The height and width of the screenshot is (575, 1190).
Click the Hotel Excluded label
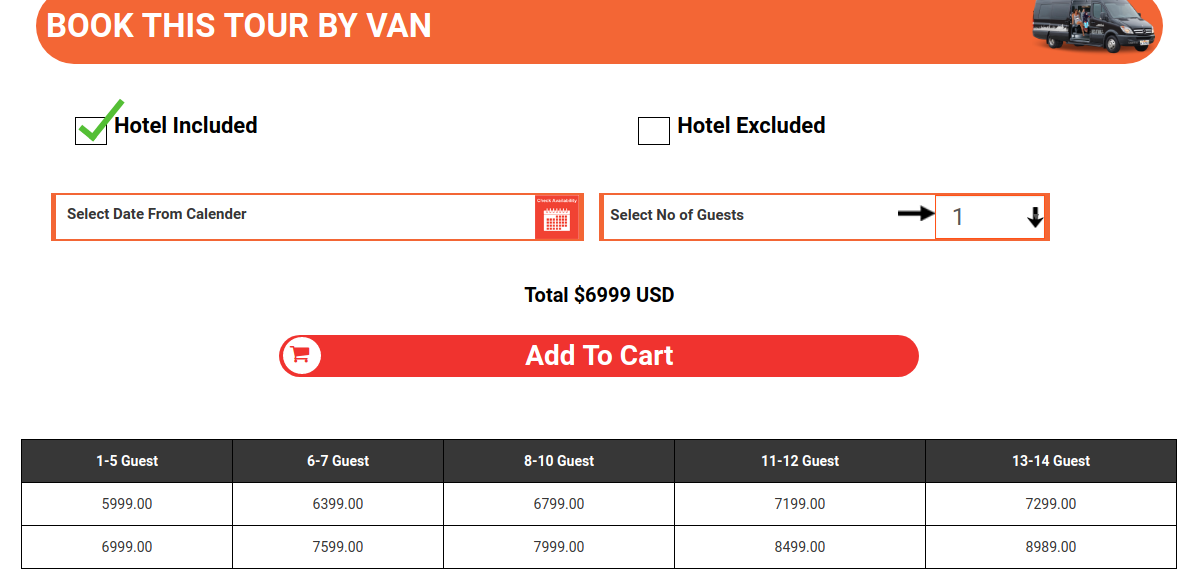(x=751, y=126)
